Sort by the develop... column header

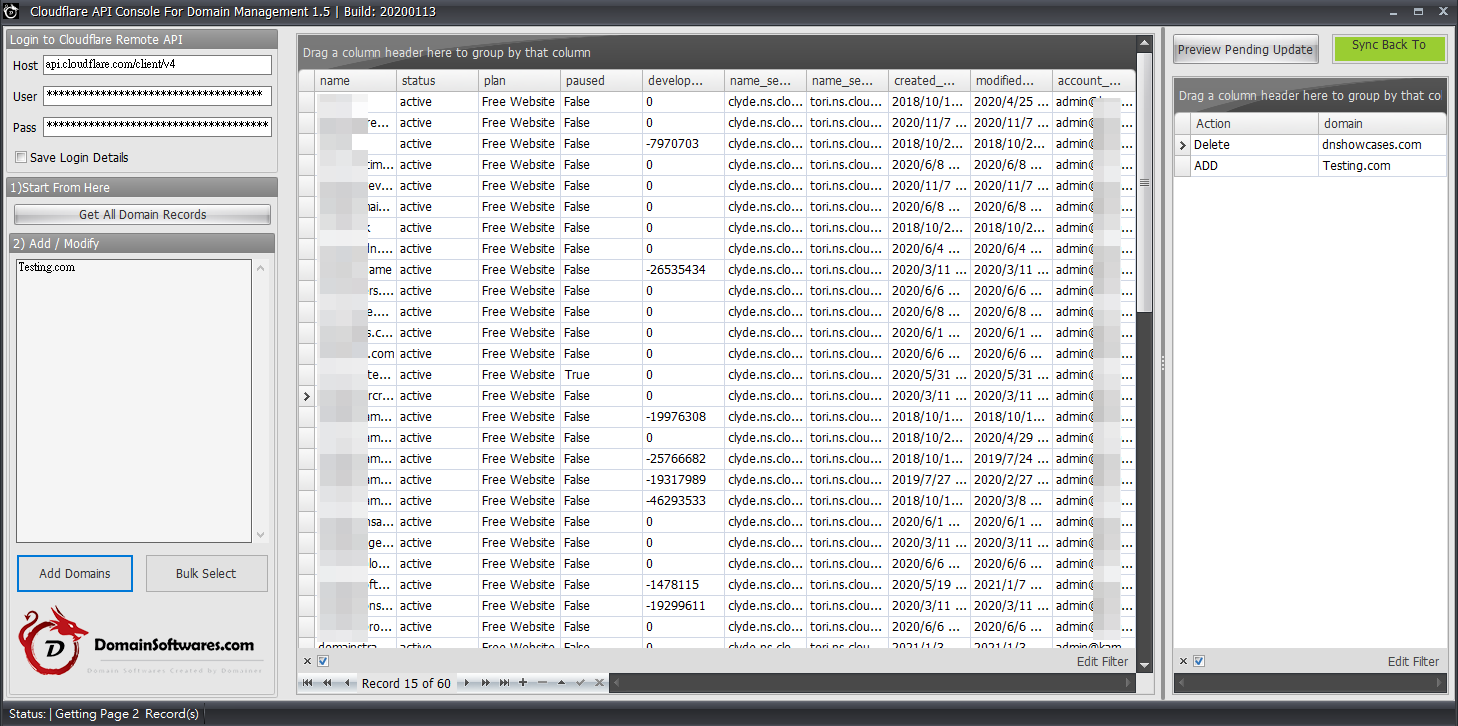click(684, 81)
